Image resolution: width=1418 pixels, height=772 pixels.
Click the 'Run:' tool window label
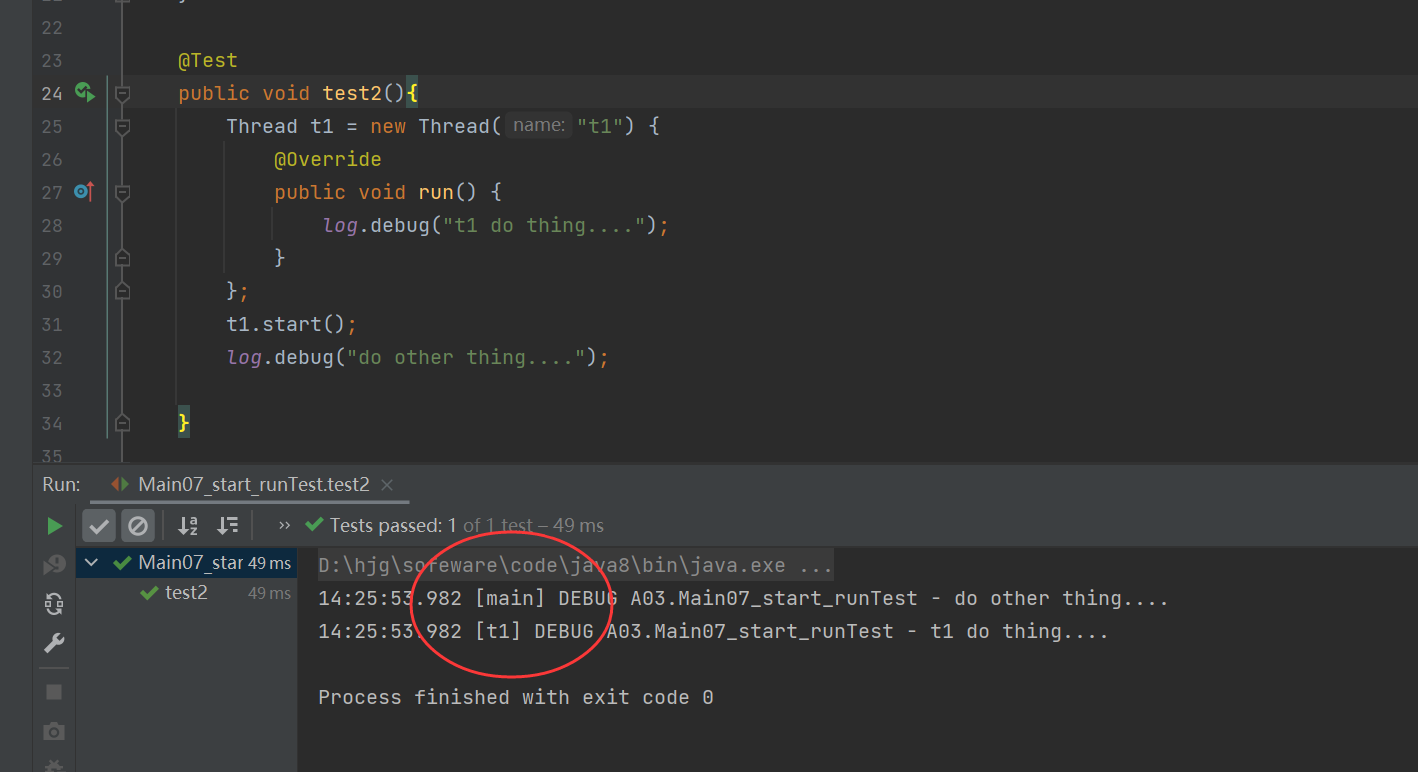pyautogui.click(x=62, y=485)
